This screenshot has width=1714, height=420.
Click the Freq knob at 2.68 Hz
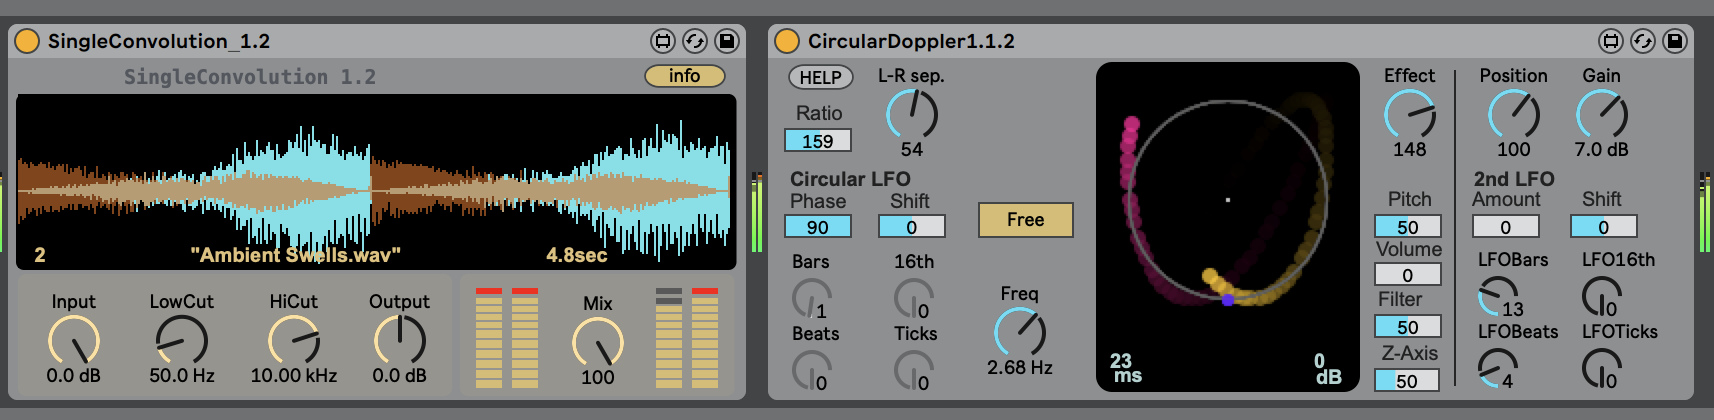tap(1020, 332)
